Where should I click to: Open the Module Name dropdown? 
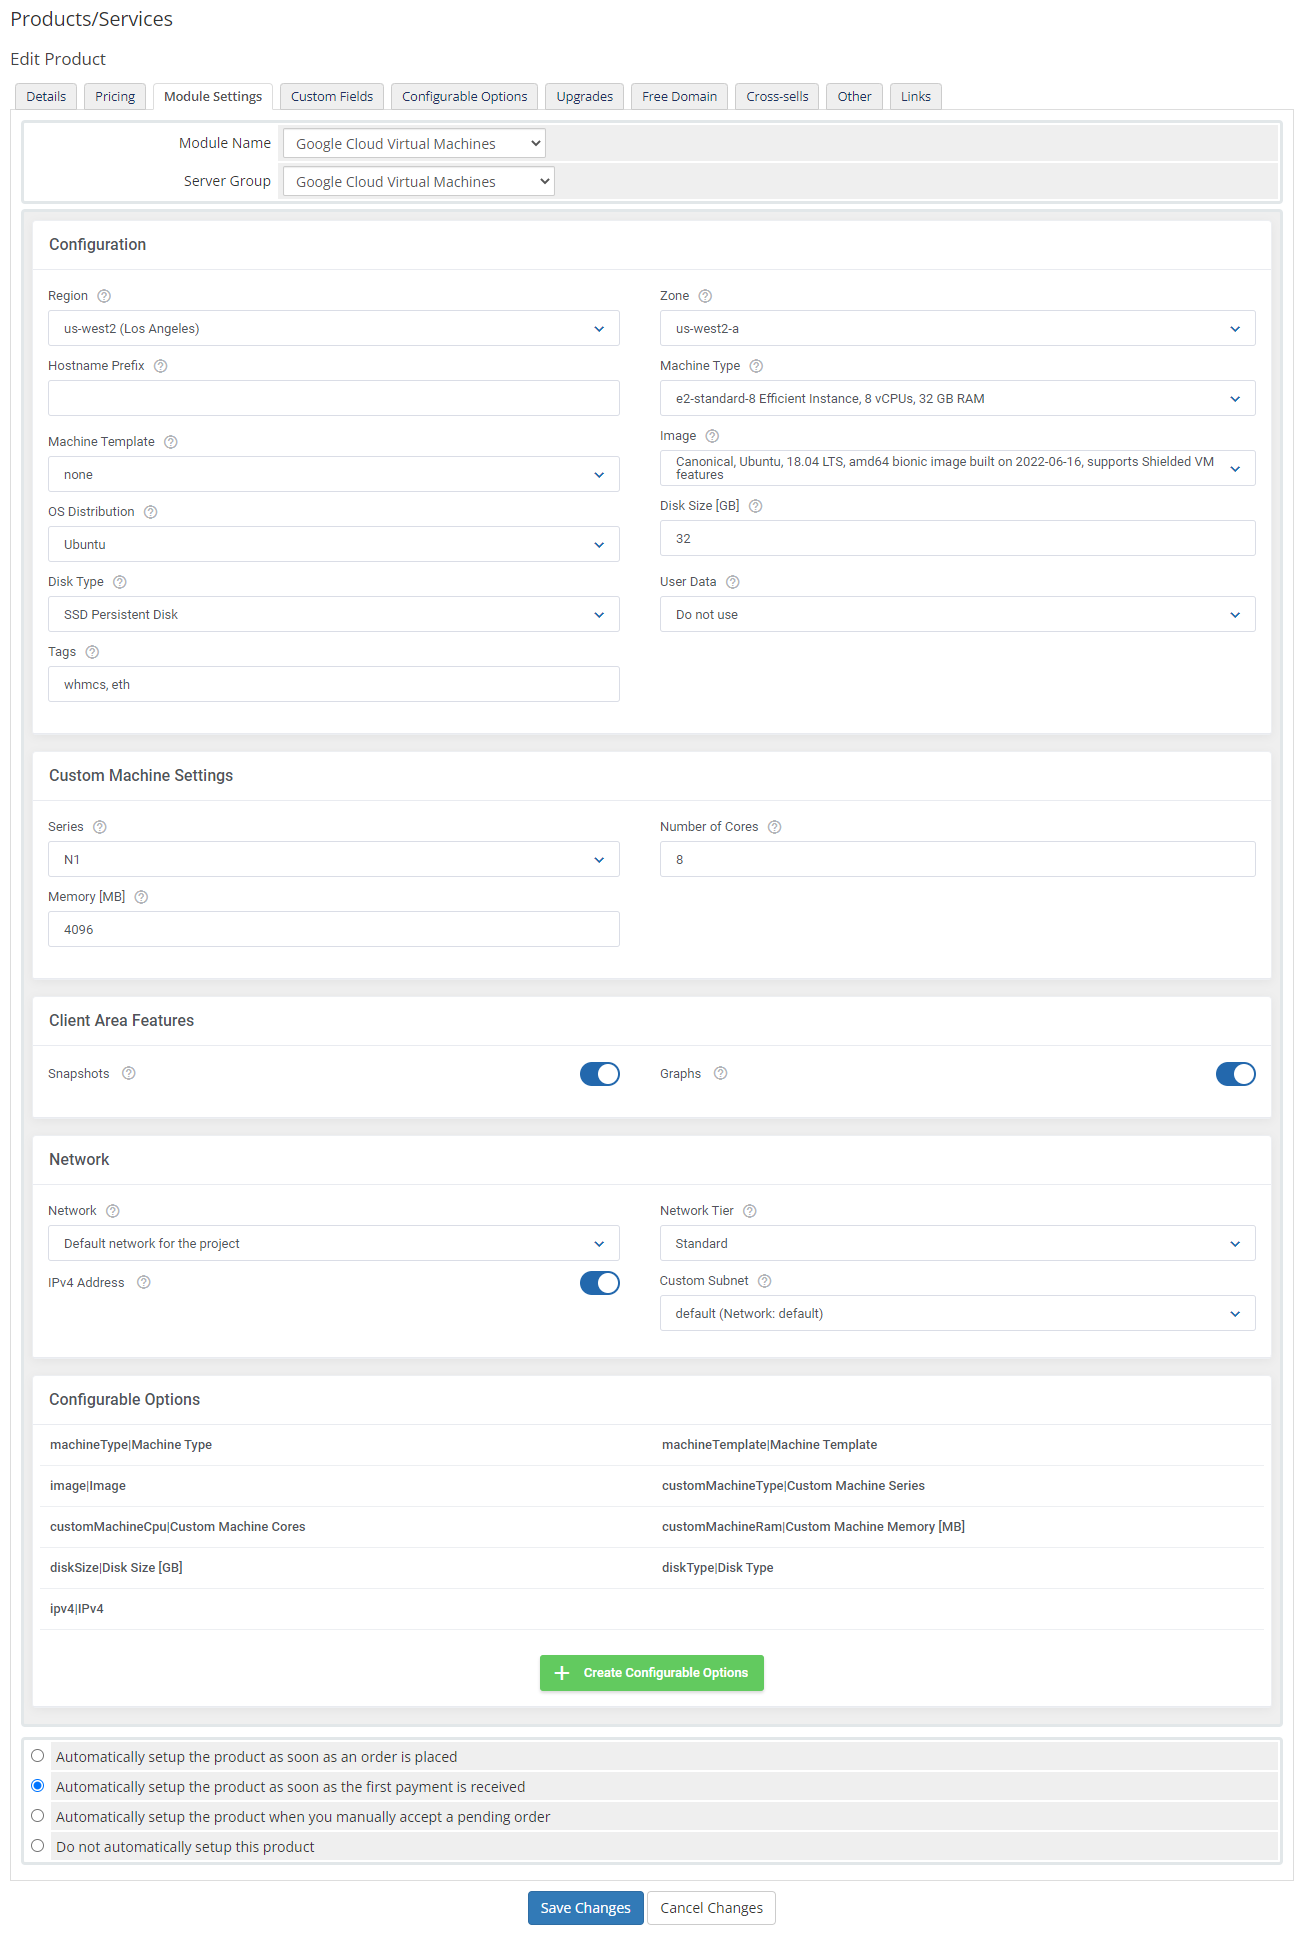point(414,143)
